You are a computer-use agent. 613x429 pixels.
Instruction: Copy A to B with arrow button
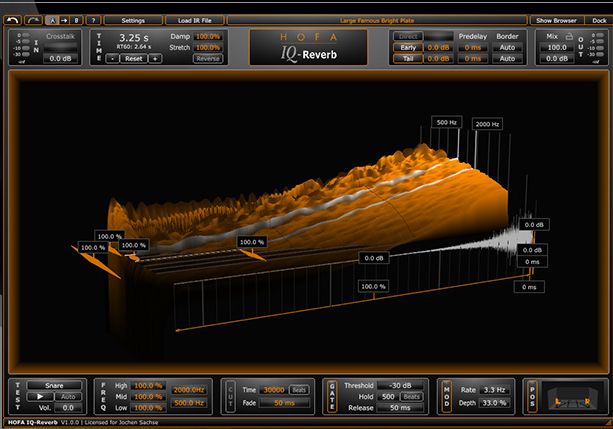64,20
